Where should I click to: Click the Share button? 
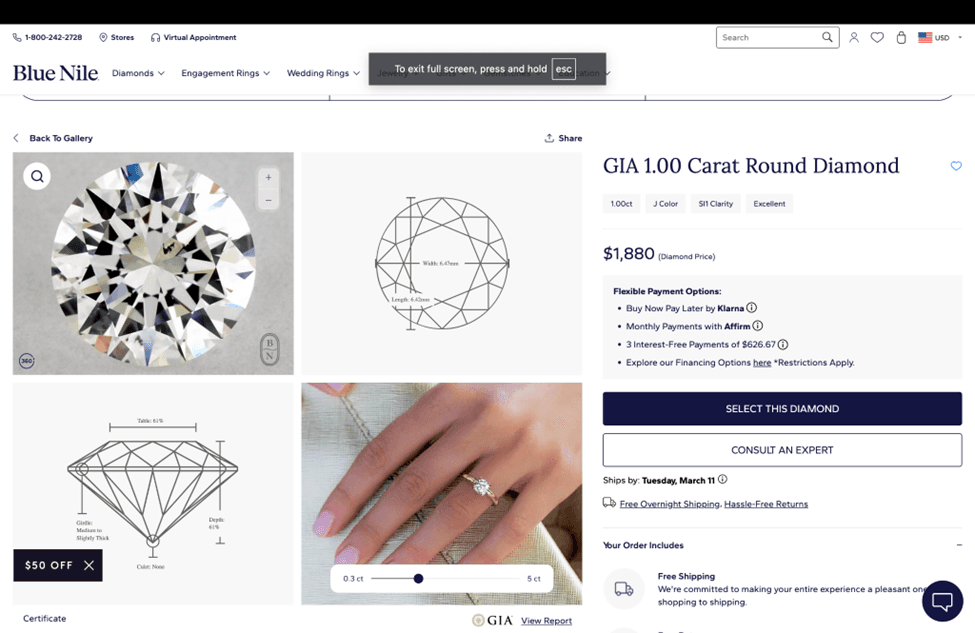point(563,138)
